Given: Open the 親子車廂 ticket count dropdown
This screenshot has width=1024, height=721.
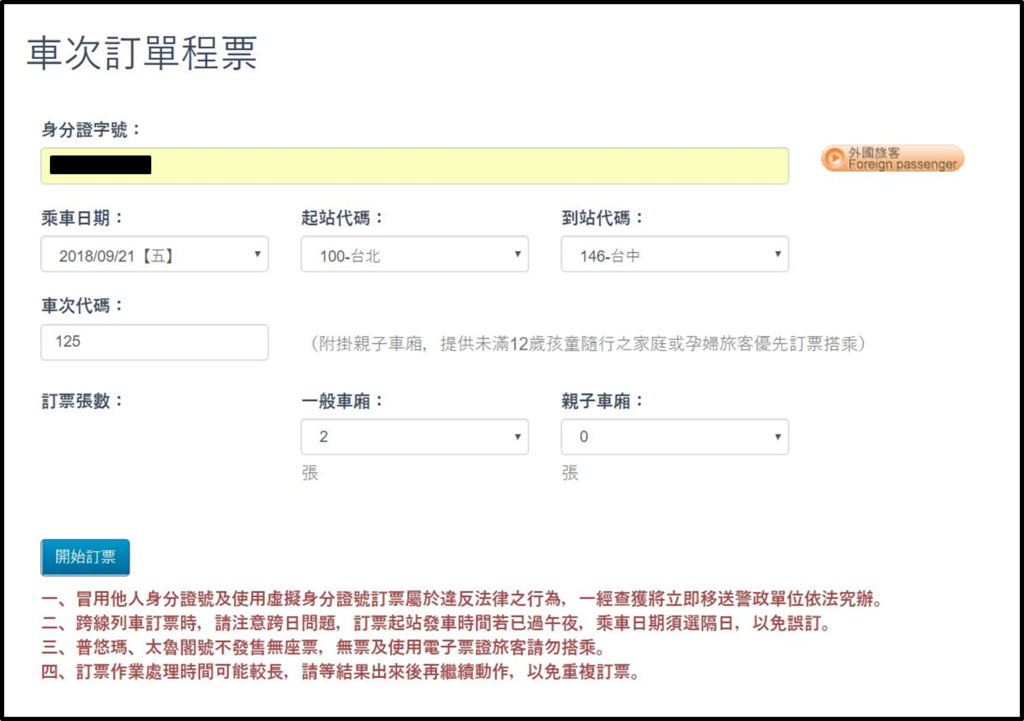Looking at the screenshot, I should (675, 437).
